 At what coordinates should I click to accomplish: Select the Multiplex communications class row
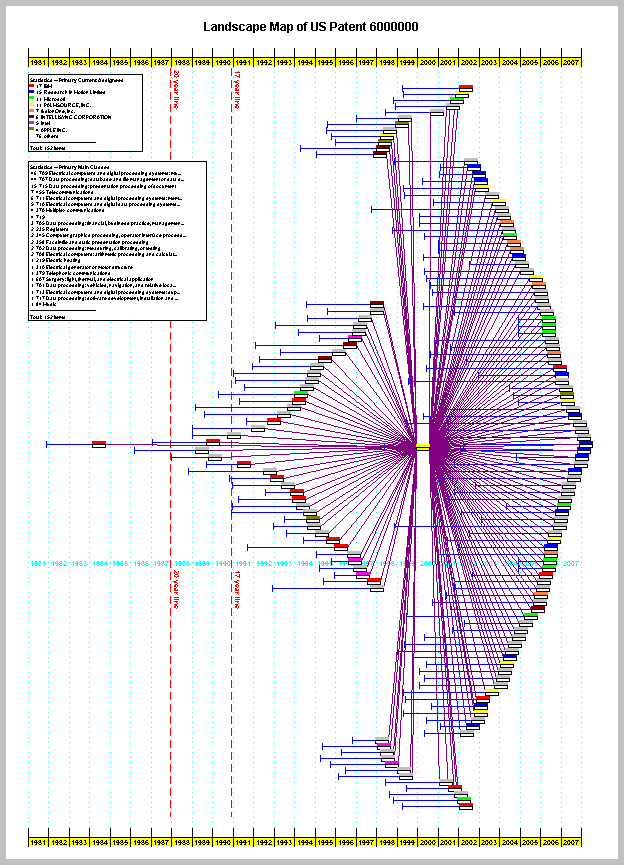click(x=67, y=210)
